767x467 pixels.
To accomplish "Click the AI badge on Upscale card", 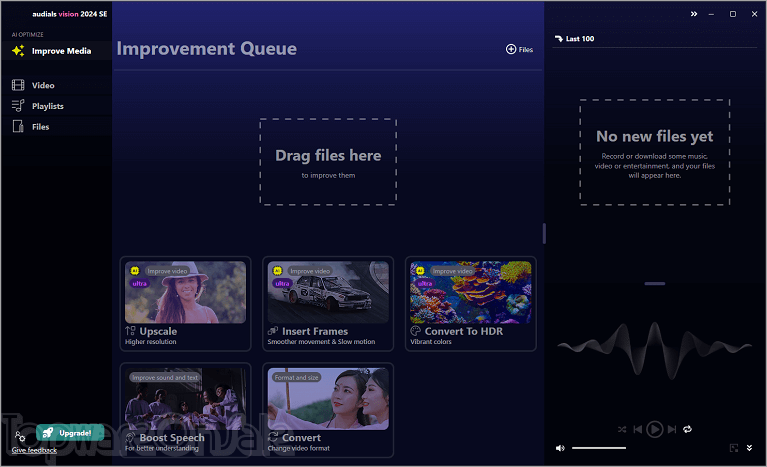I will [135, 271].
